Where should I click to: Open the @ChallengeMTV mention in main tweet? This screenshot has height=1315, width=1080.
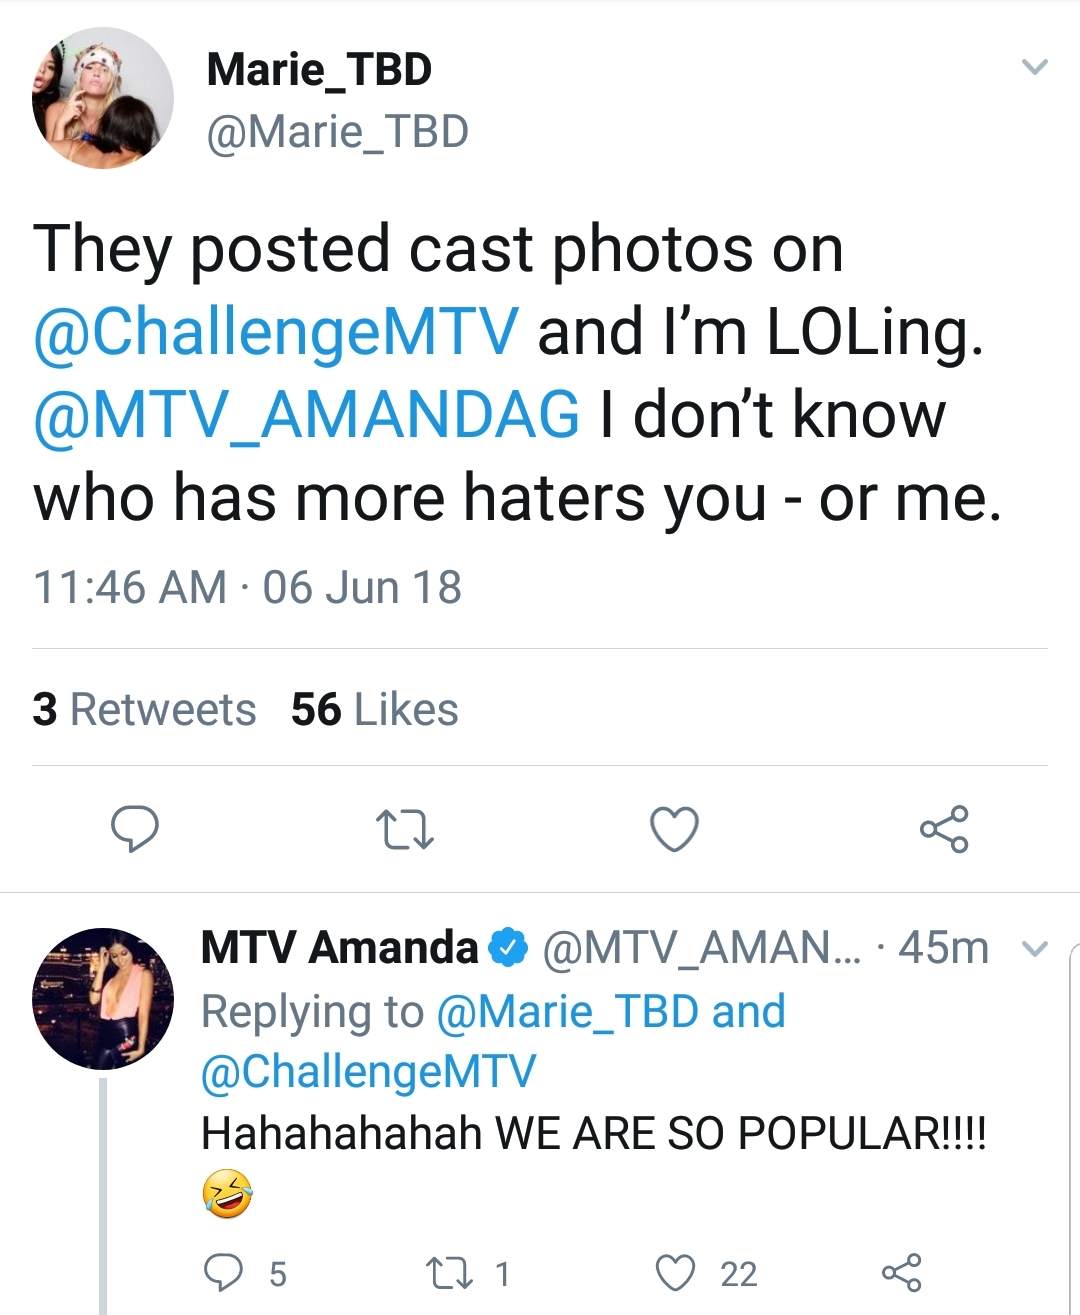276,333
